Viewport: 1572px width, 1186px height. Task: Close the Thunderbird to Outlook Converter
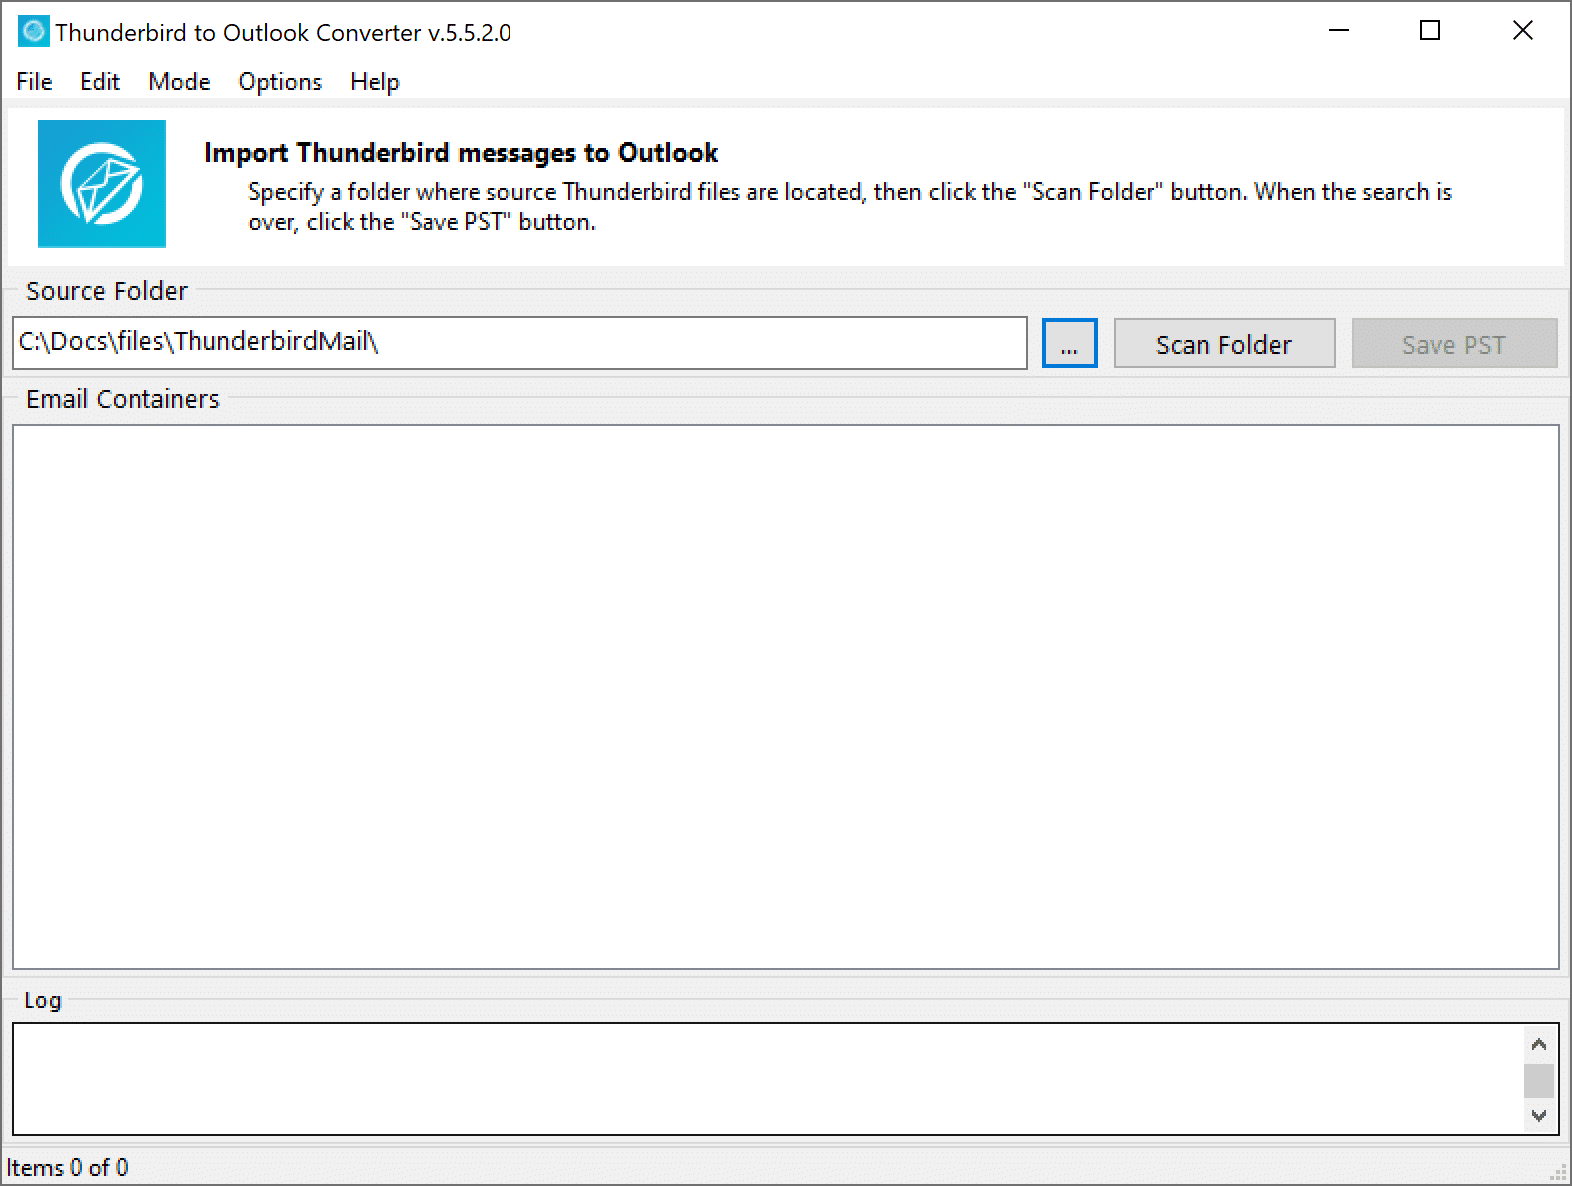(x=1522, y=31)
